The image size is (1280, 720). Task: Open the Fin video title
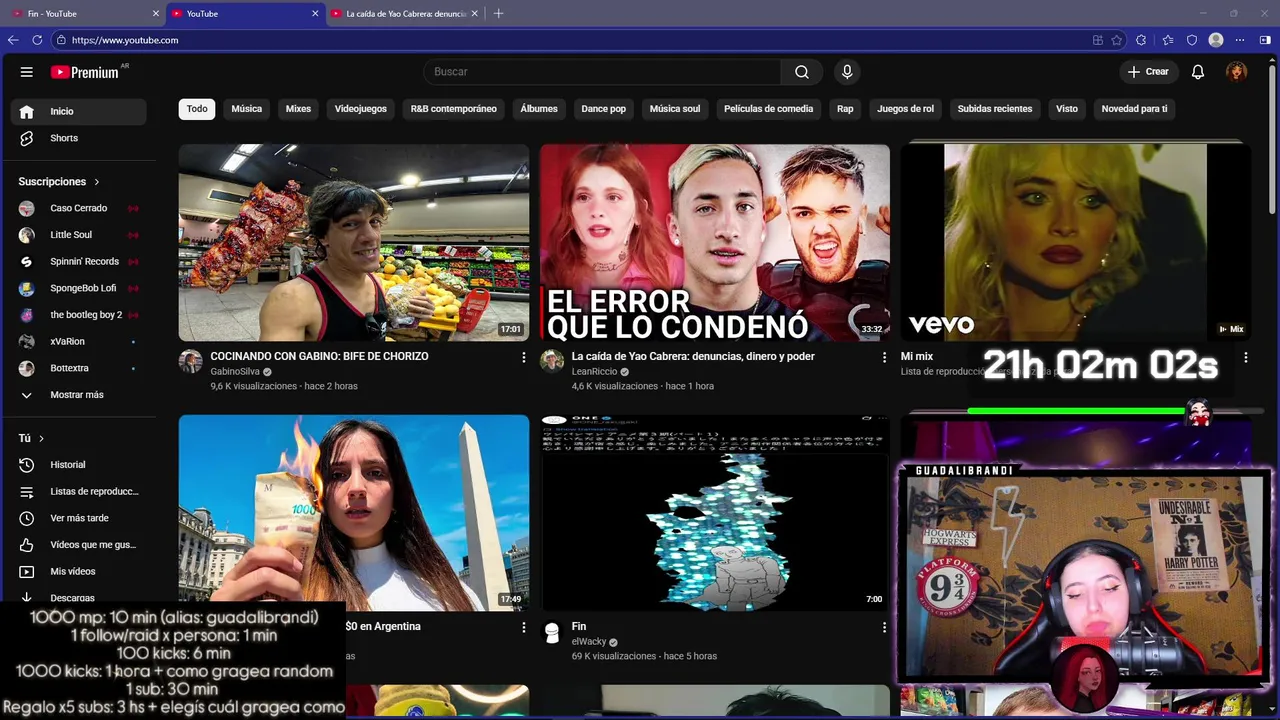click(579, 626)
